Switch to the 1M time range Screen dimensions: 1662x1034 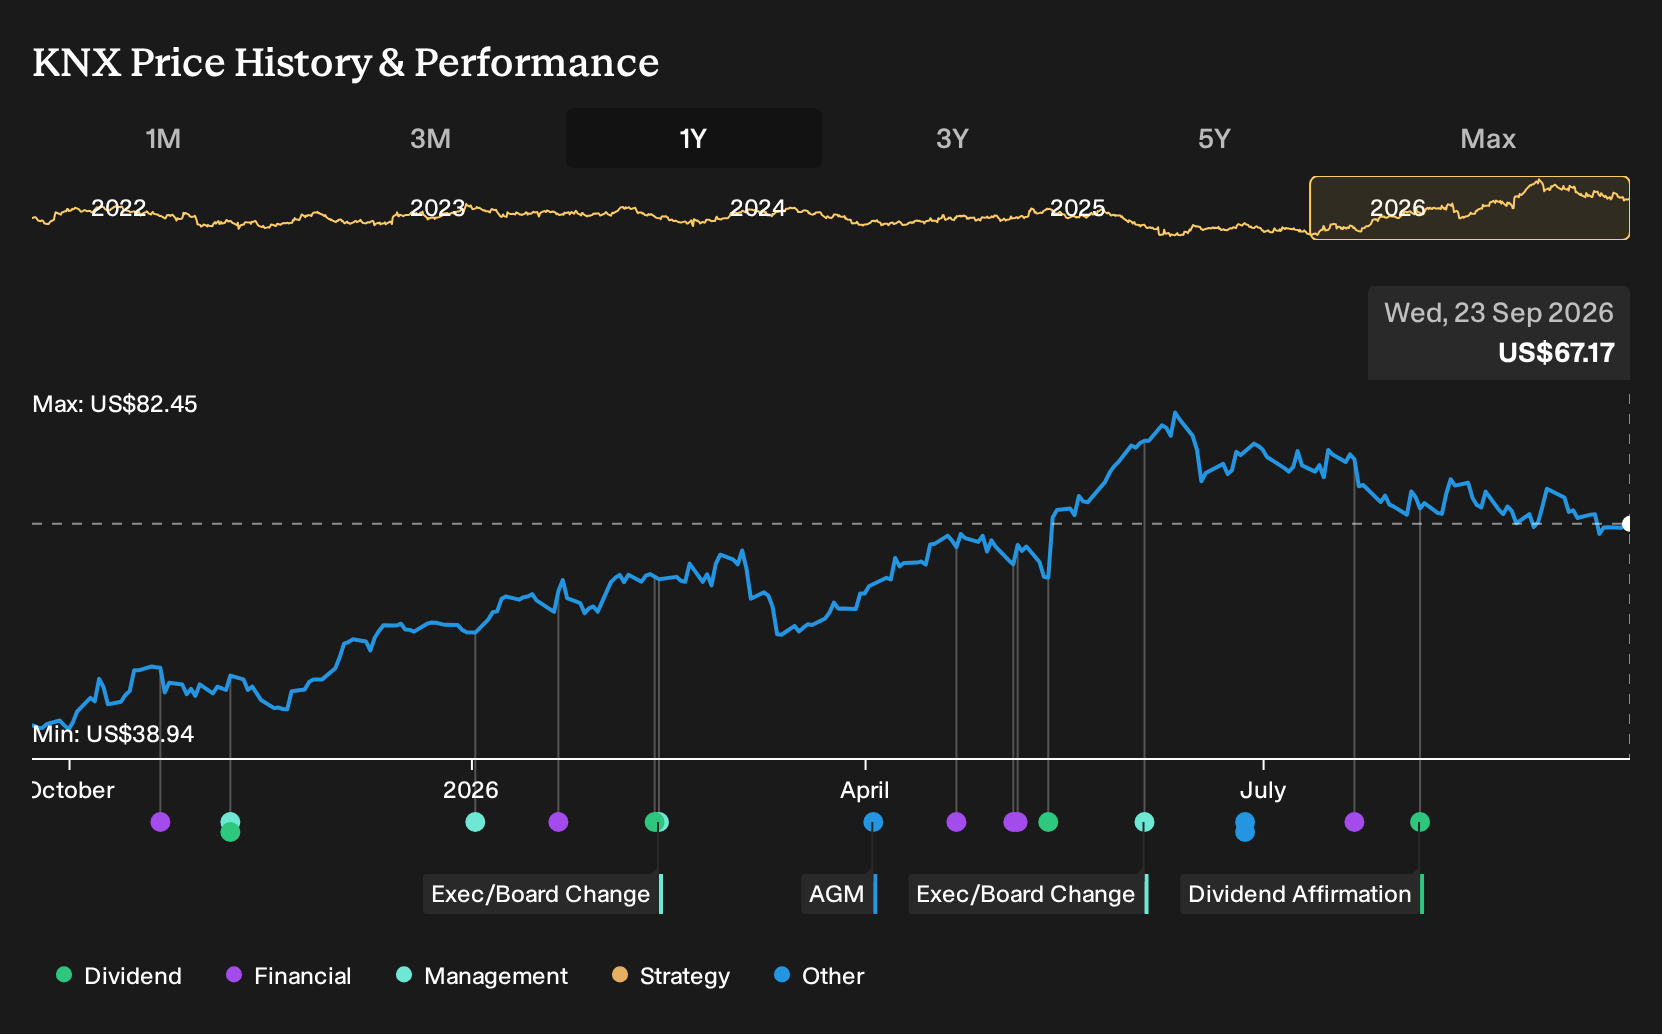pyautogui.click(x=163, y=138)
